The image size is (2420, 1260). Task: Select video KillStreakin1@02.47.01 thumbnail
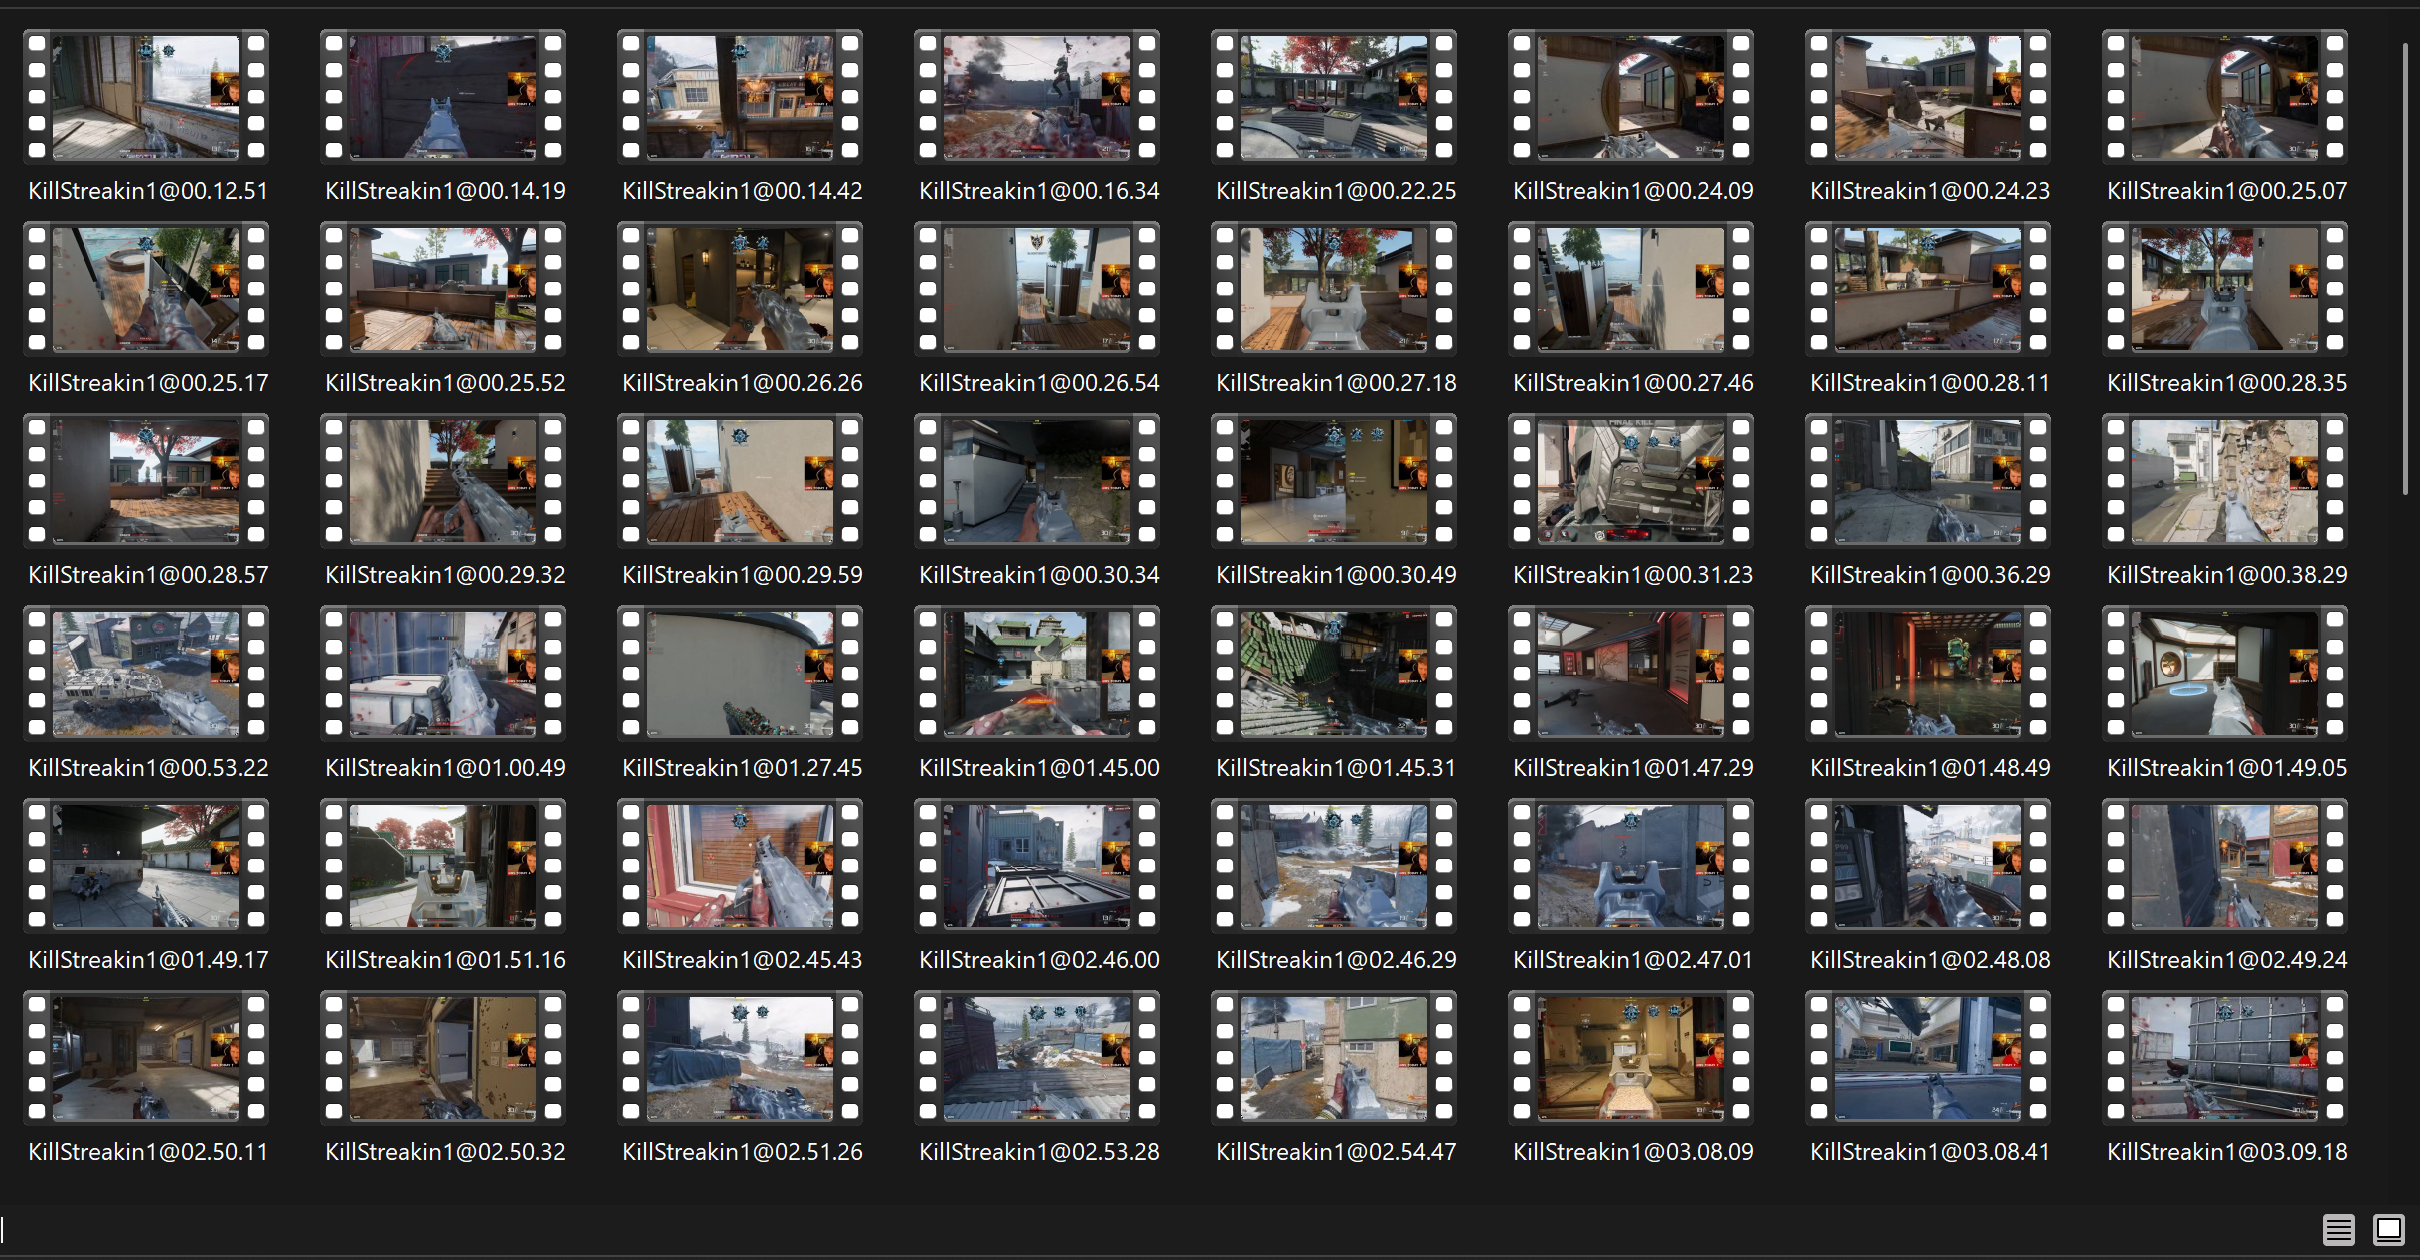1631,866
